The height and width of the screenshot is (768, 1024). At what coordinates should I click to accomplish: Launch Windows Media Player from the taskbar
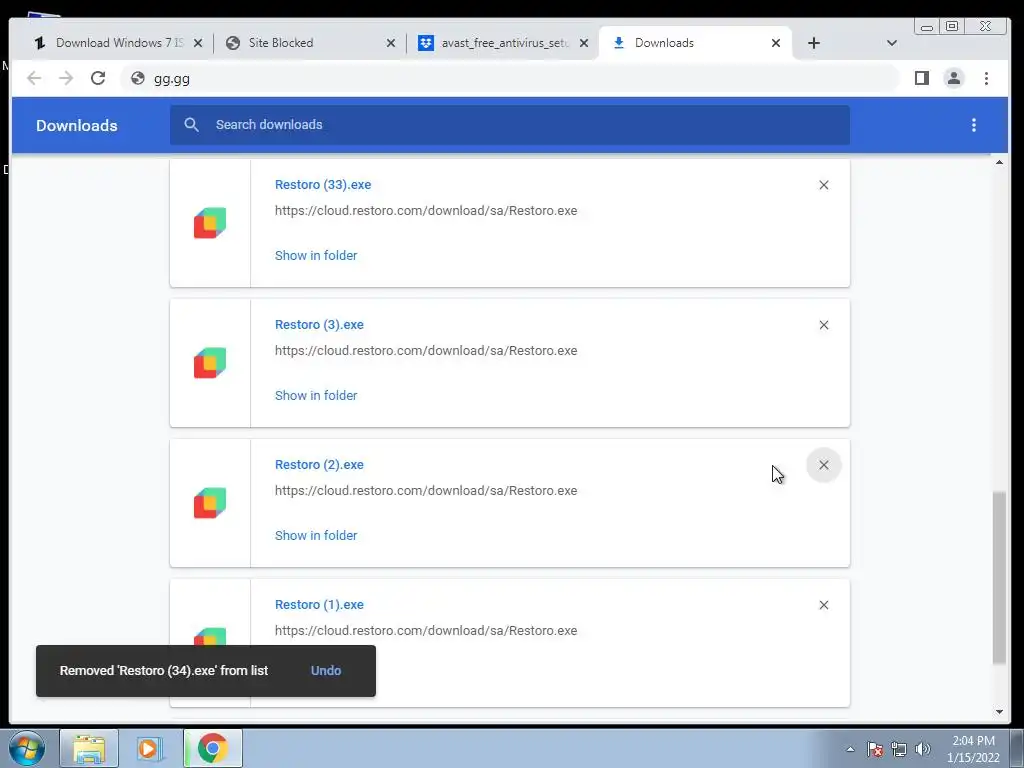(x=149, y=748)
